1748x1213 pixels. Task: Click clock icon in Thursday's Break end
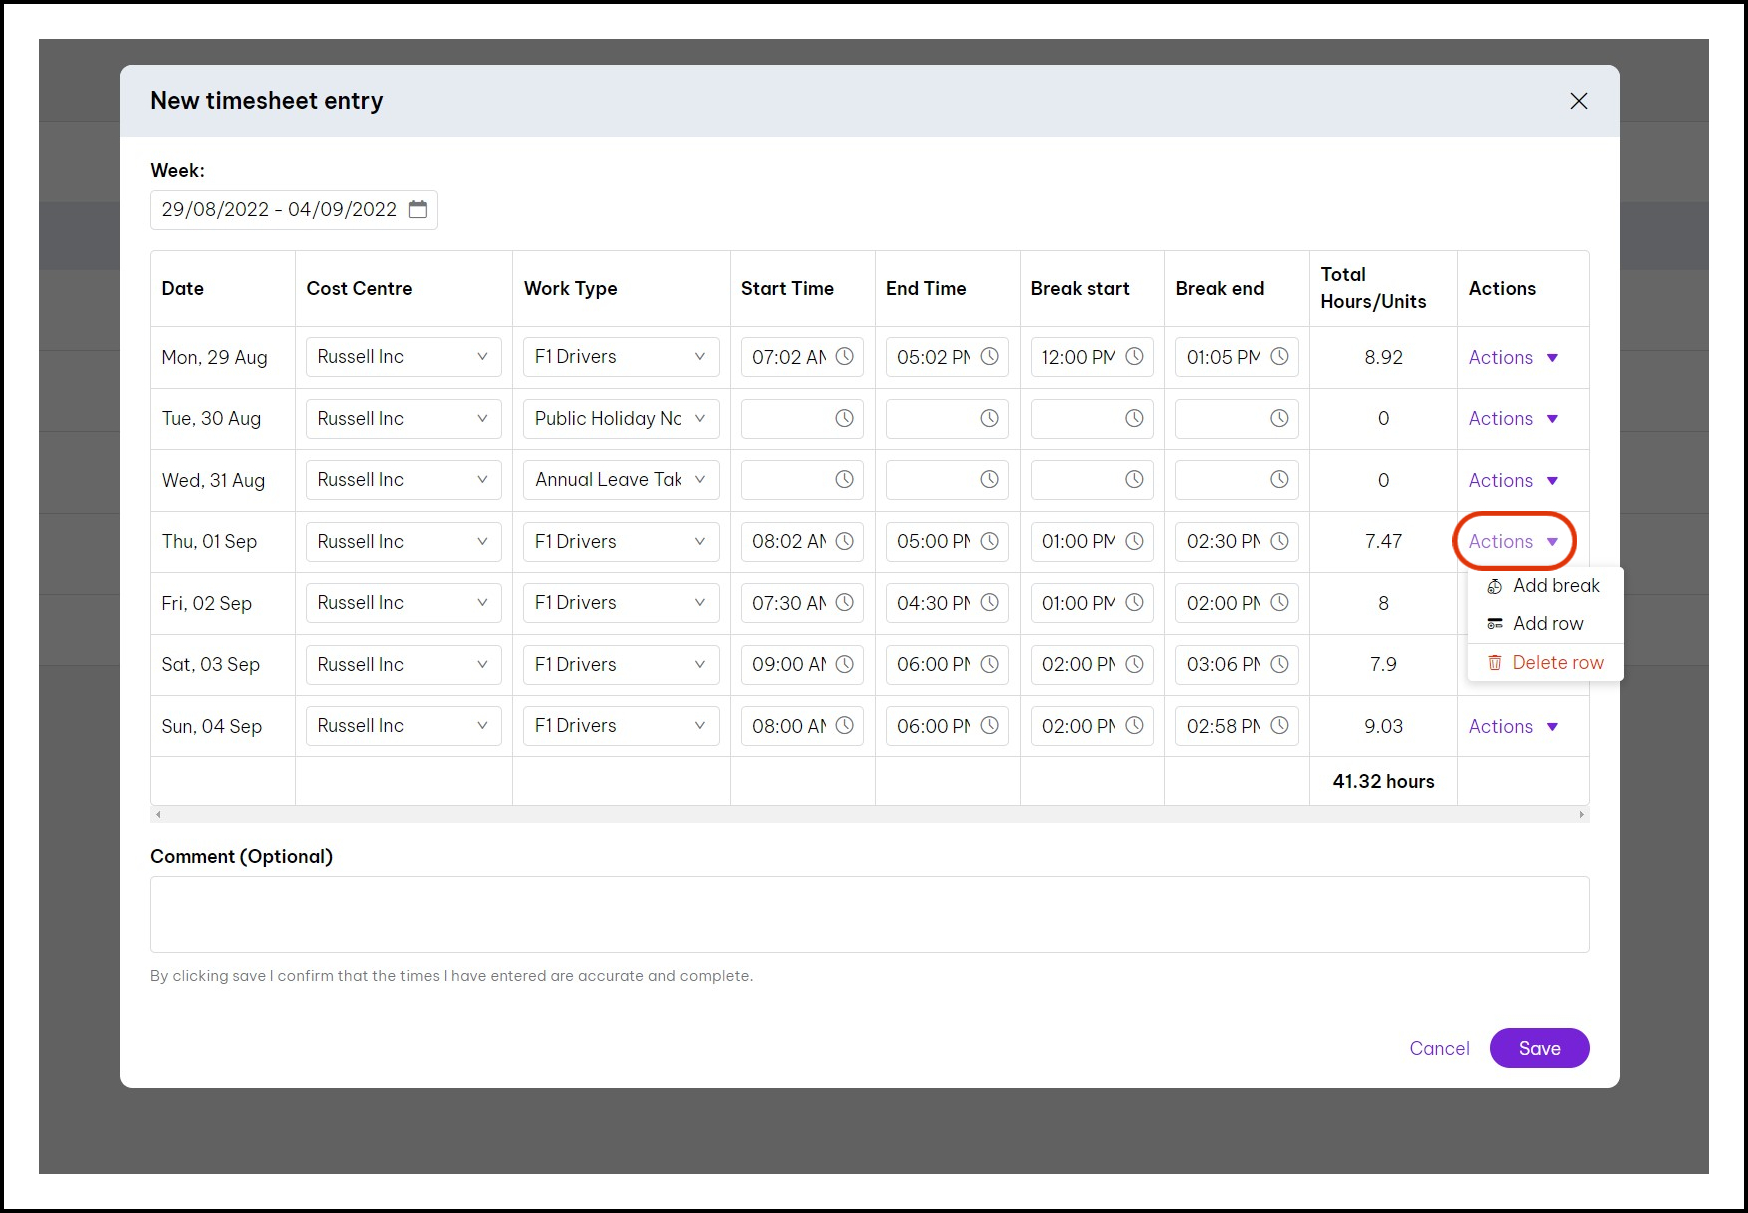(1279, 541)
